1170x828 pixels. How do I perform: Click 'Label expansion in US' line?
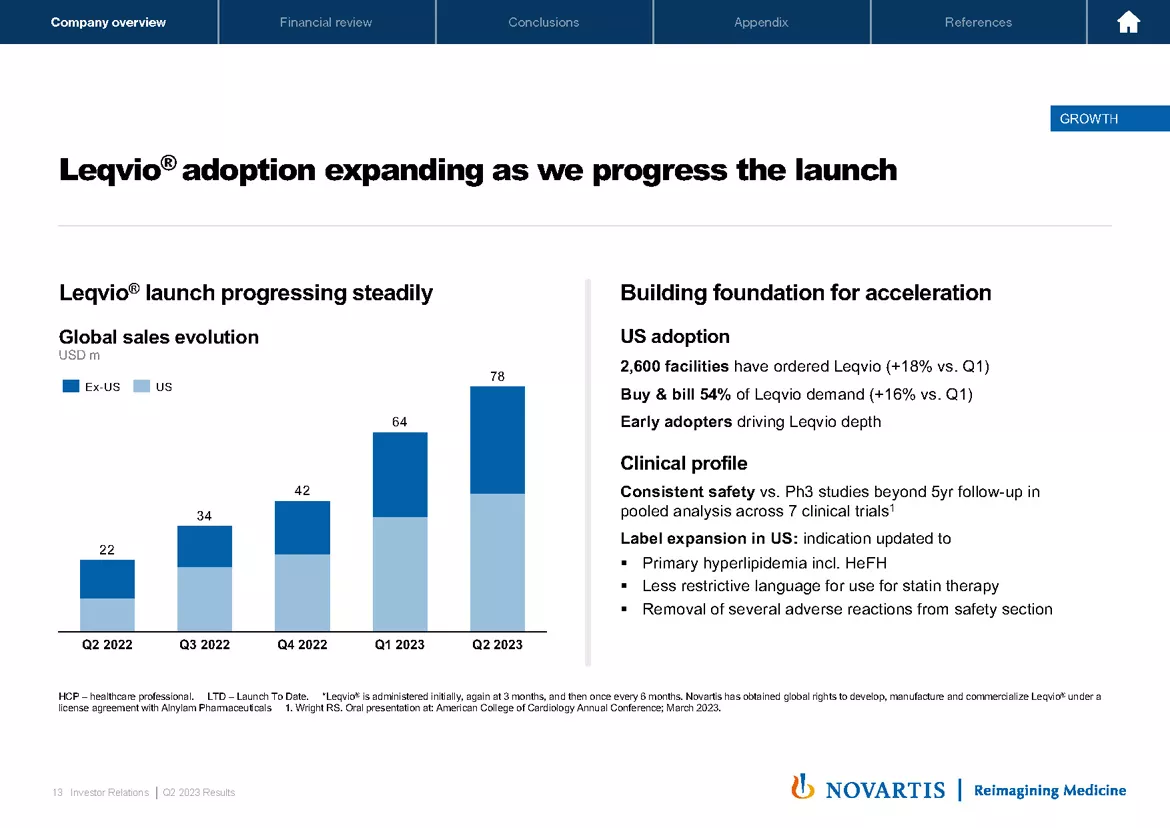[786, 539]
